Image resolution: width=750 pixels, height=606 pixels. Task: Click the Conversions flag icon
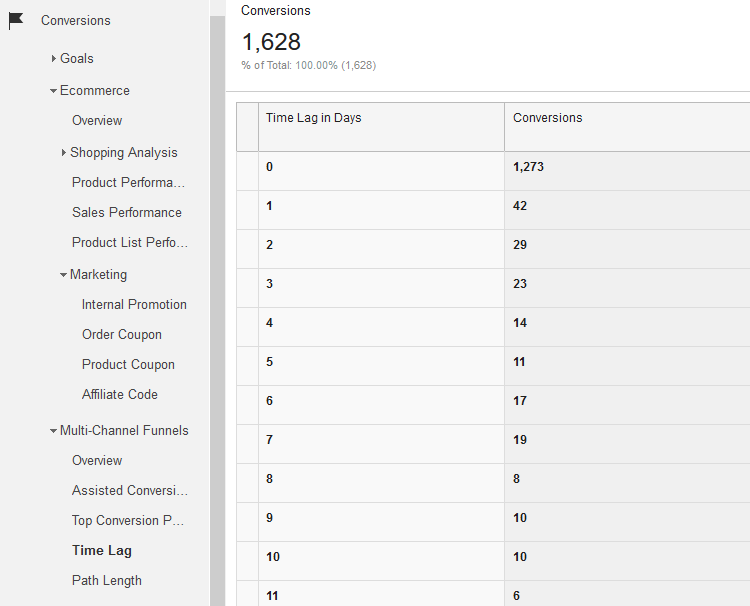16,20
